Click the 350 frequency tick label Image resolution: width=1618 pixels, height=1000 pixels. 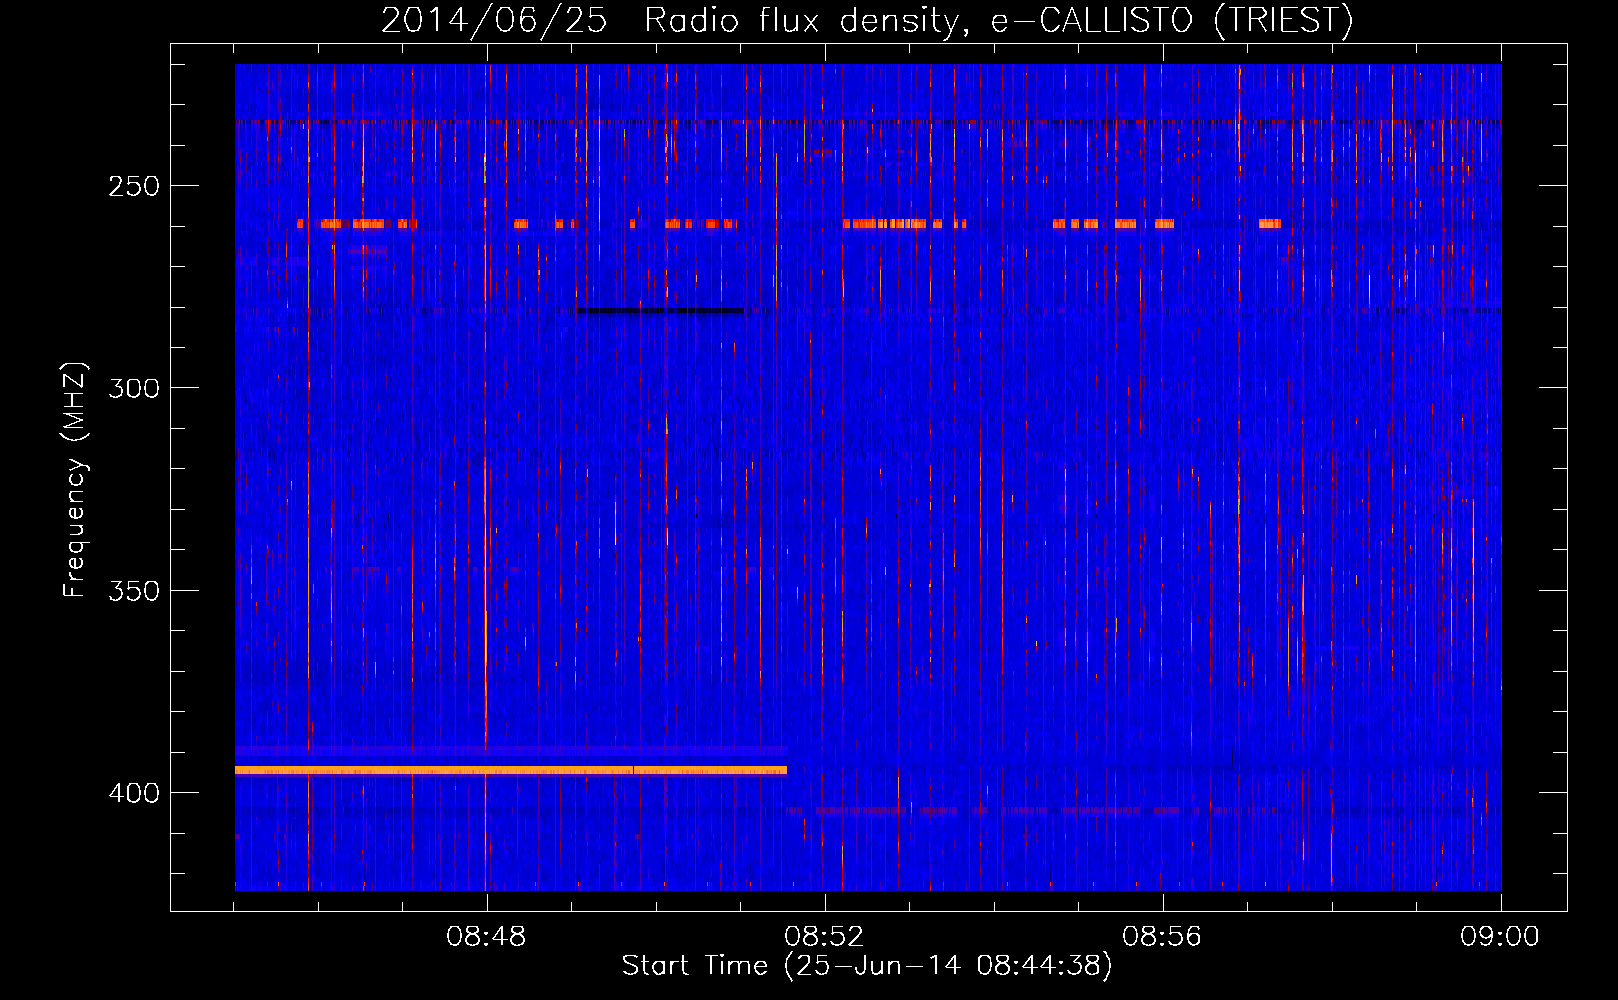coord(134,591)
